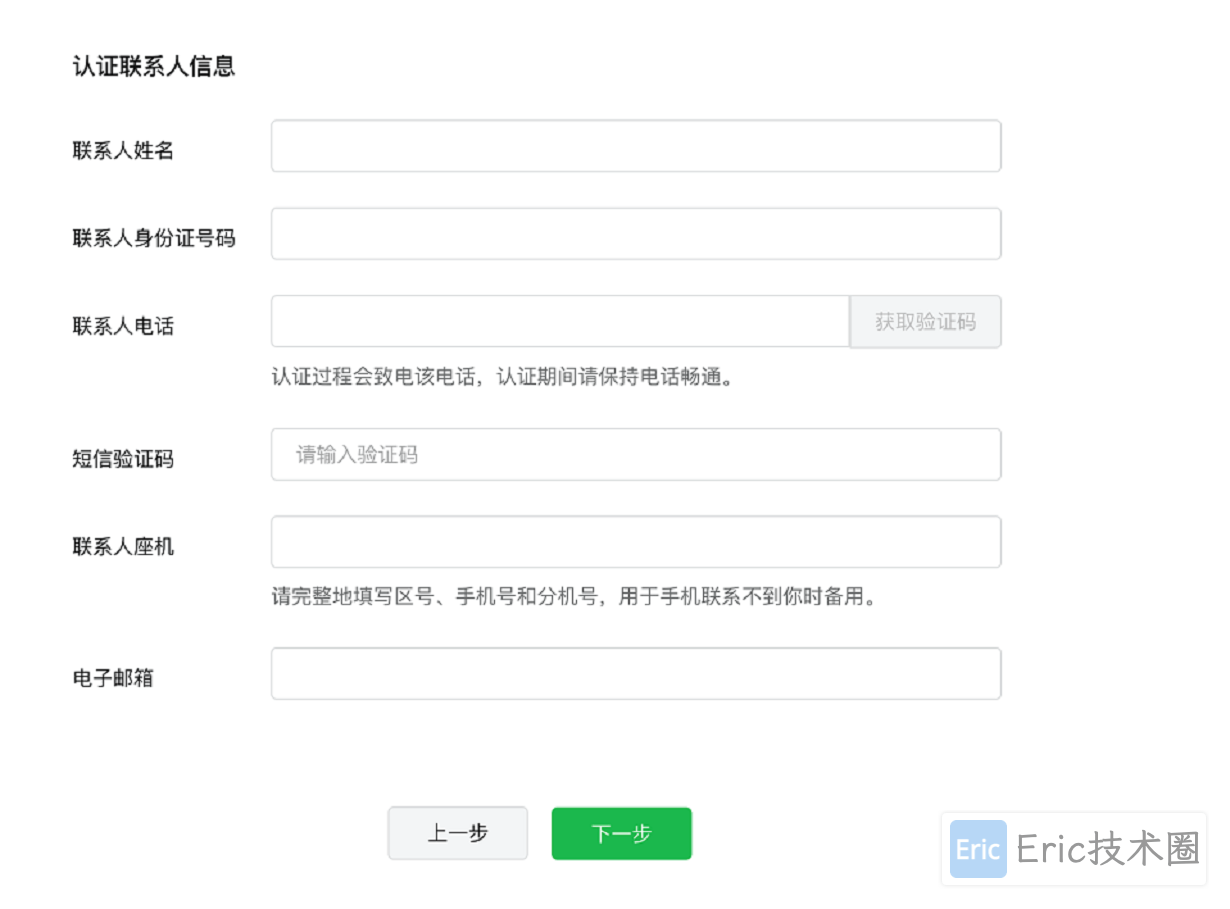
Task: Click the 联系人电话 label
Action: click(123, 326)
